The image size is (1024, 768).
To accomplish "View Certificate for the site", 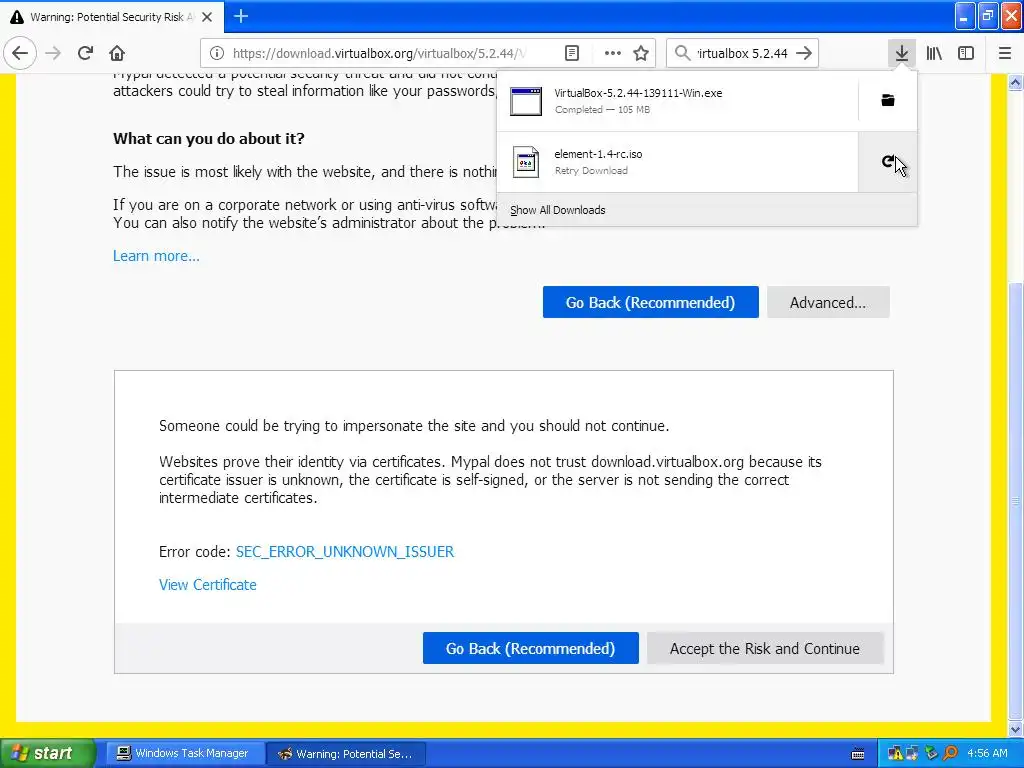I will [x=208, y=584].
